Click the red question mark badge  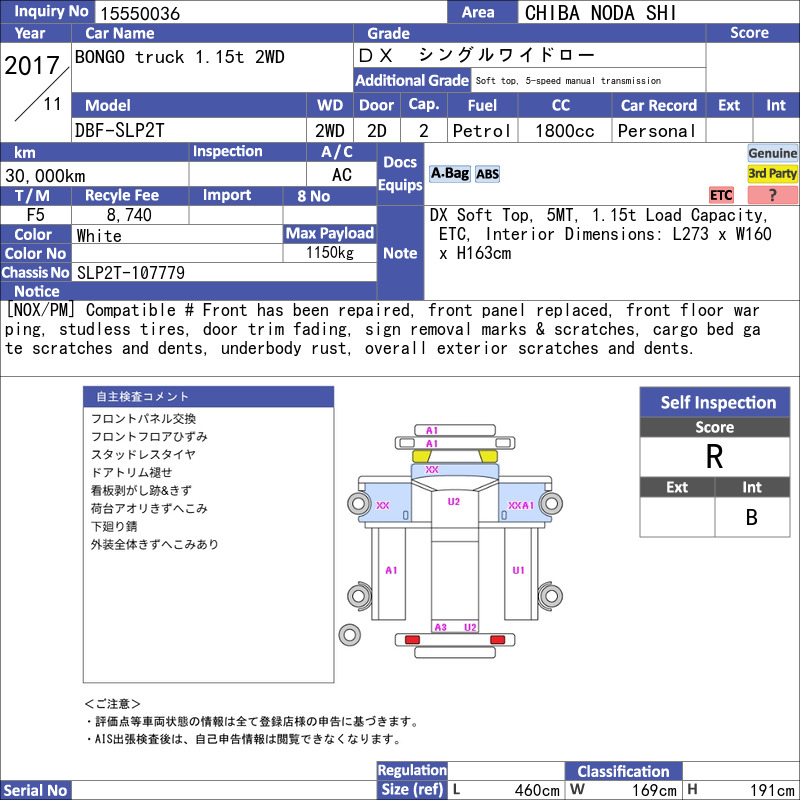[x=772, y=195]
